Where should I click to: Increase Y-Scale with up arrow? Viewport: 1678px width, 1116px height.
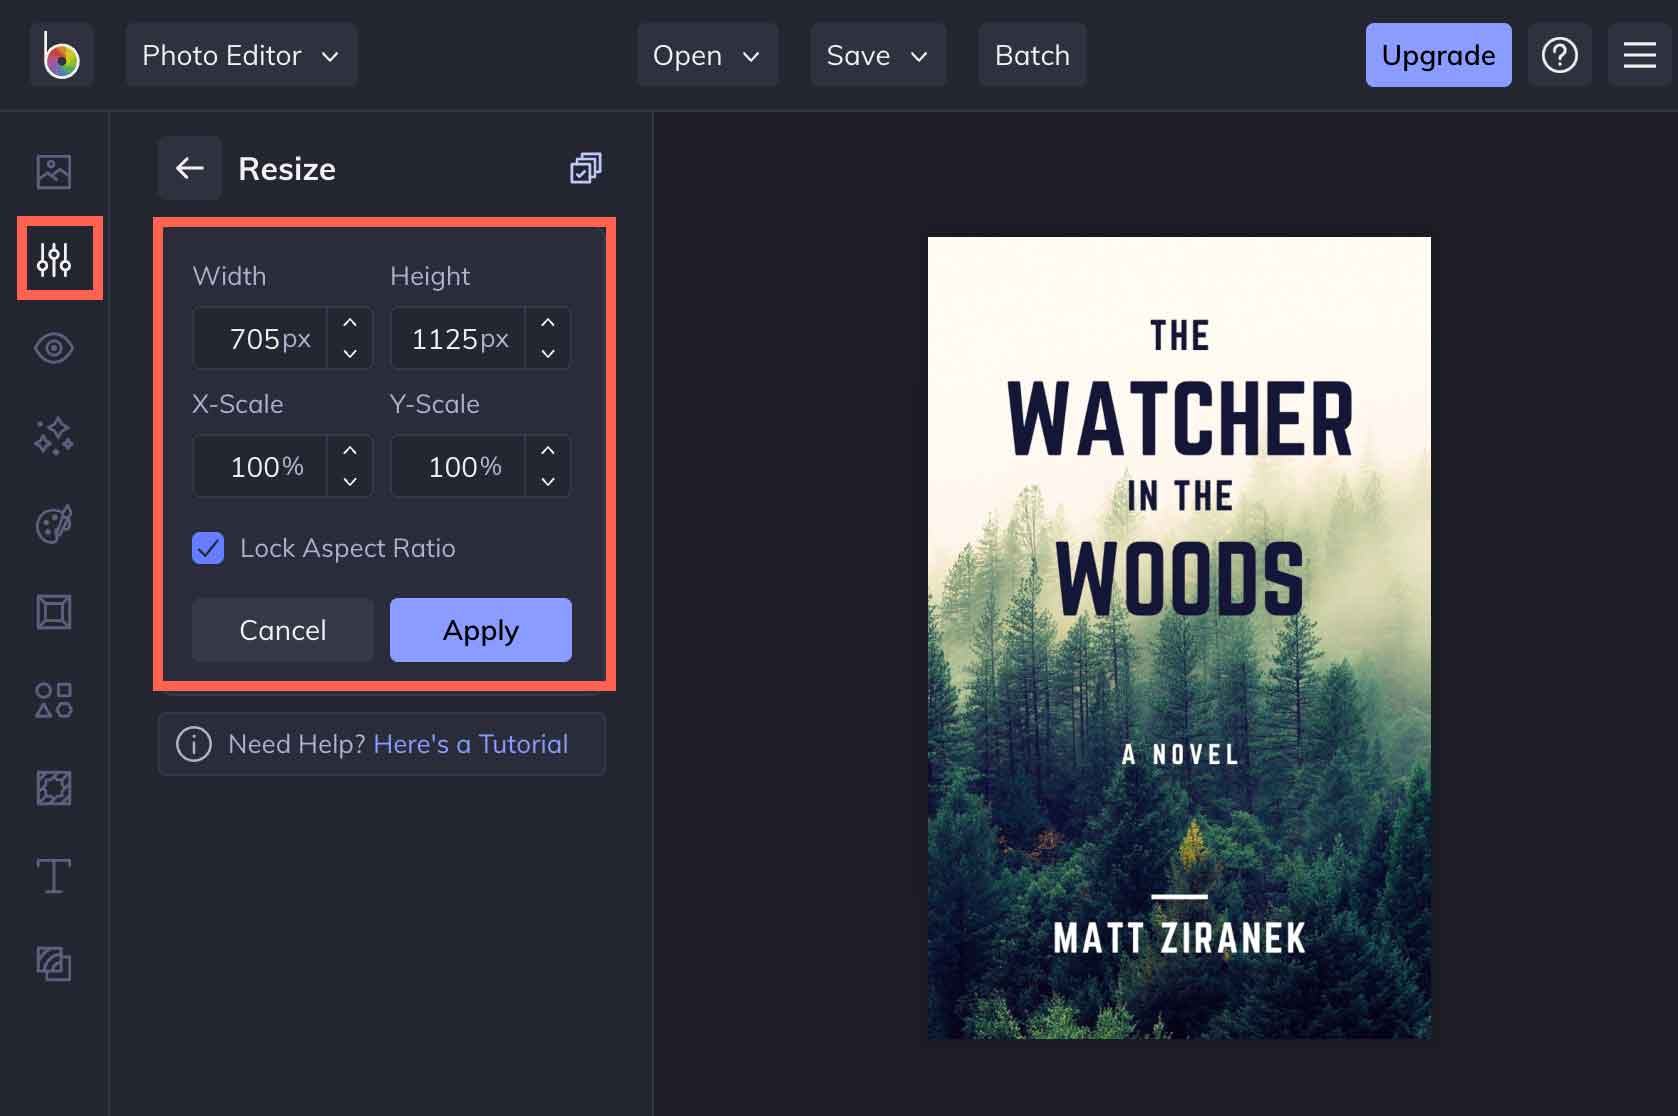click(548, 451)
